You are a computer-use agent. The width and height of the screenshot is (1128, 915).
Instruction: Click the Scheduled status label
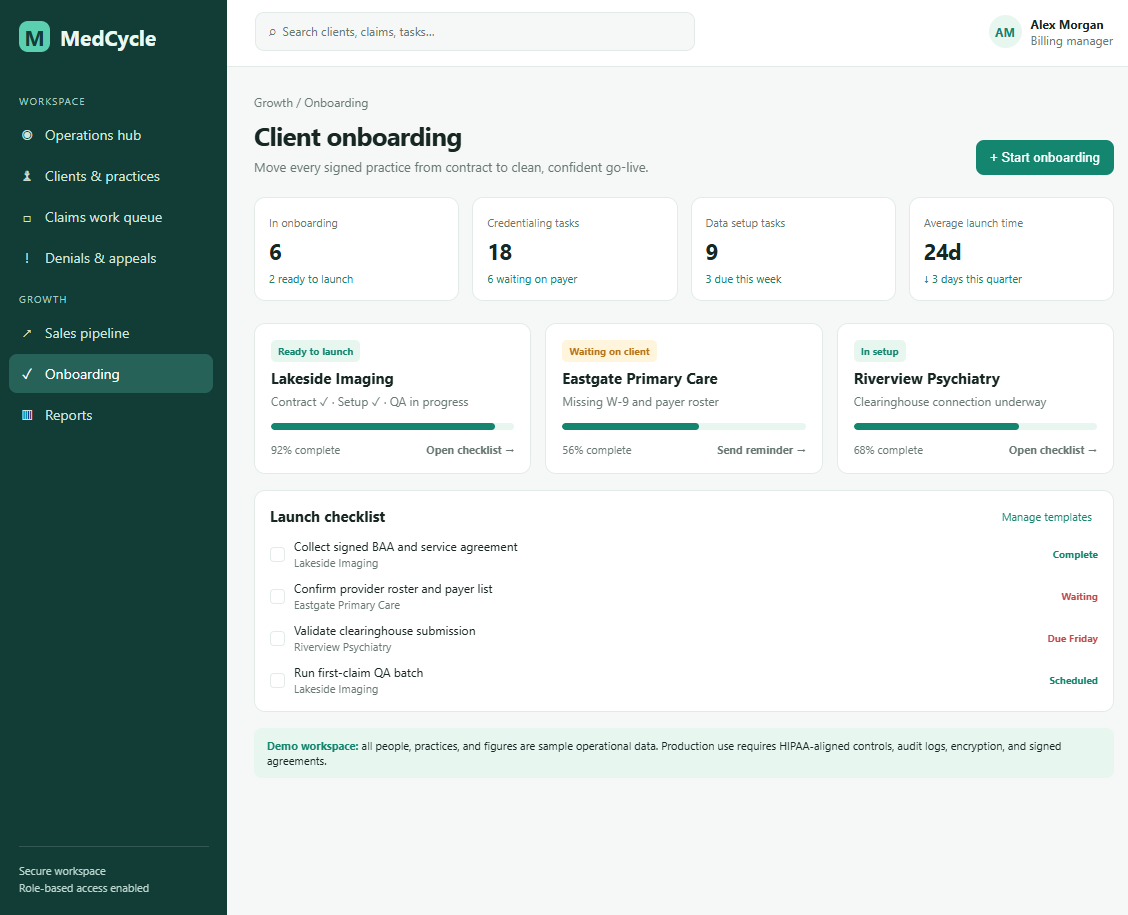[1073, 680]
